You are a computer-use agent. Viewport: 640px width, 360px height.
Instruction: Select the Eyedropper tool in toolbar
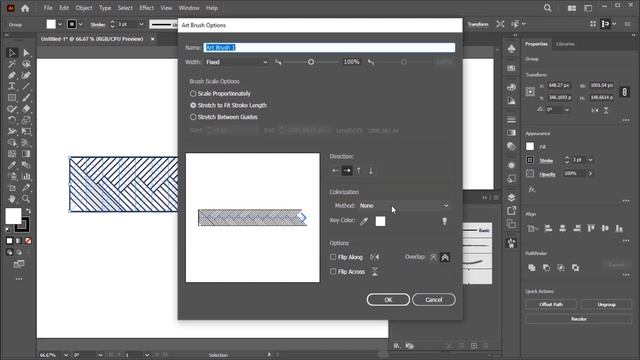[12, 165]
